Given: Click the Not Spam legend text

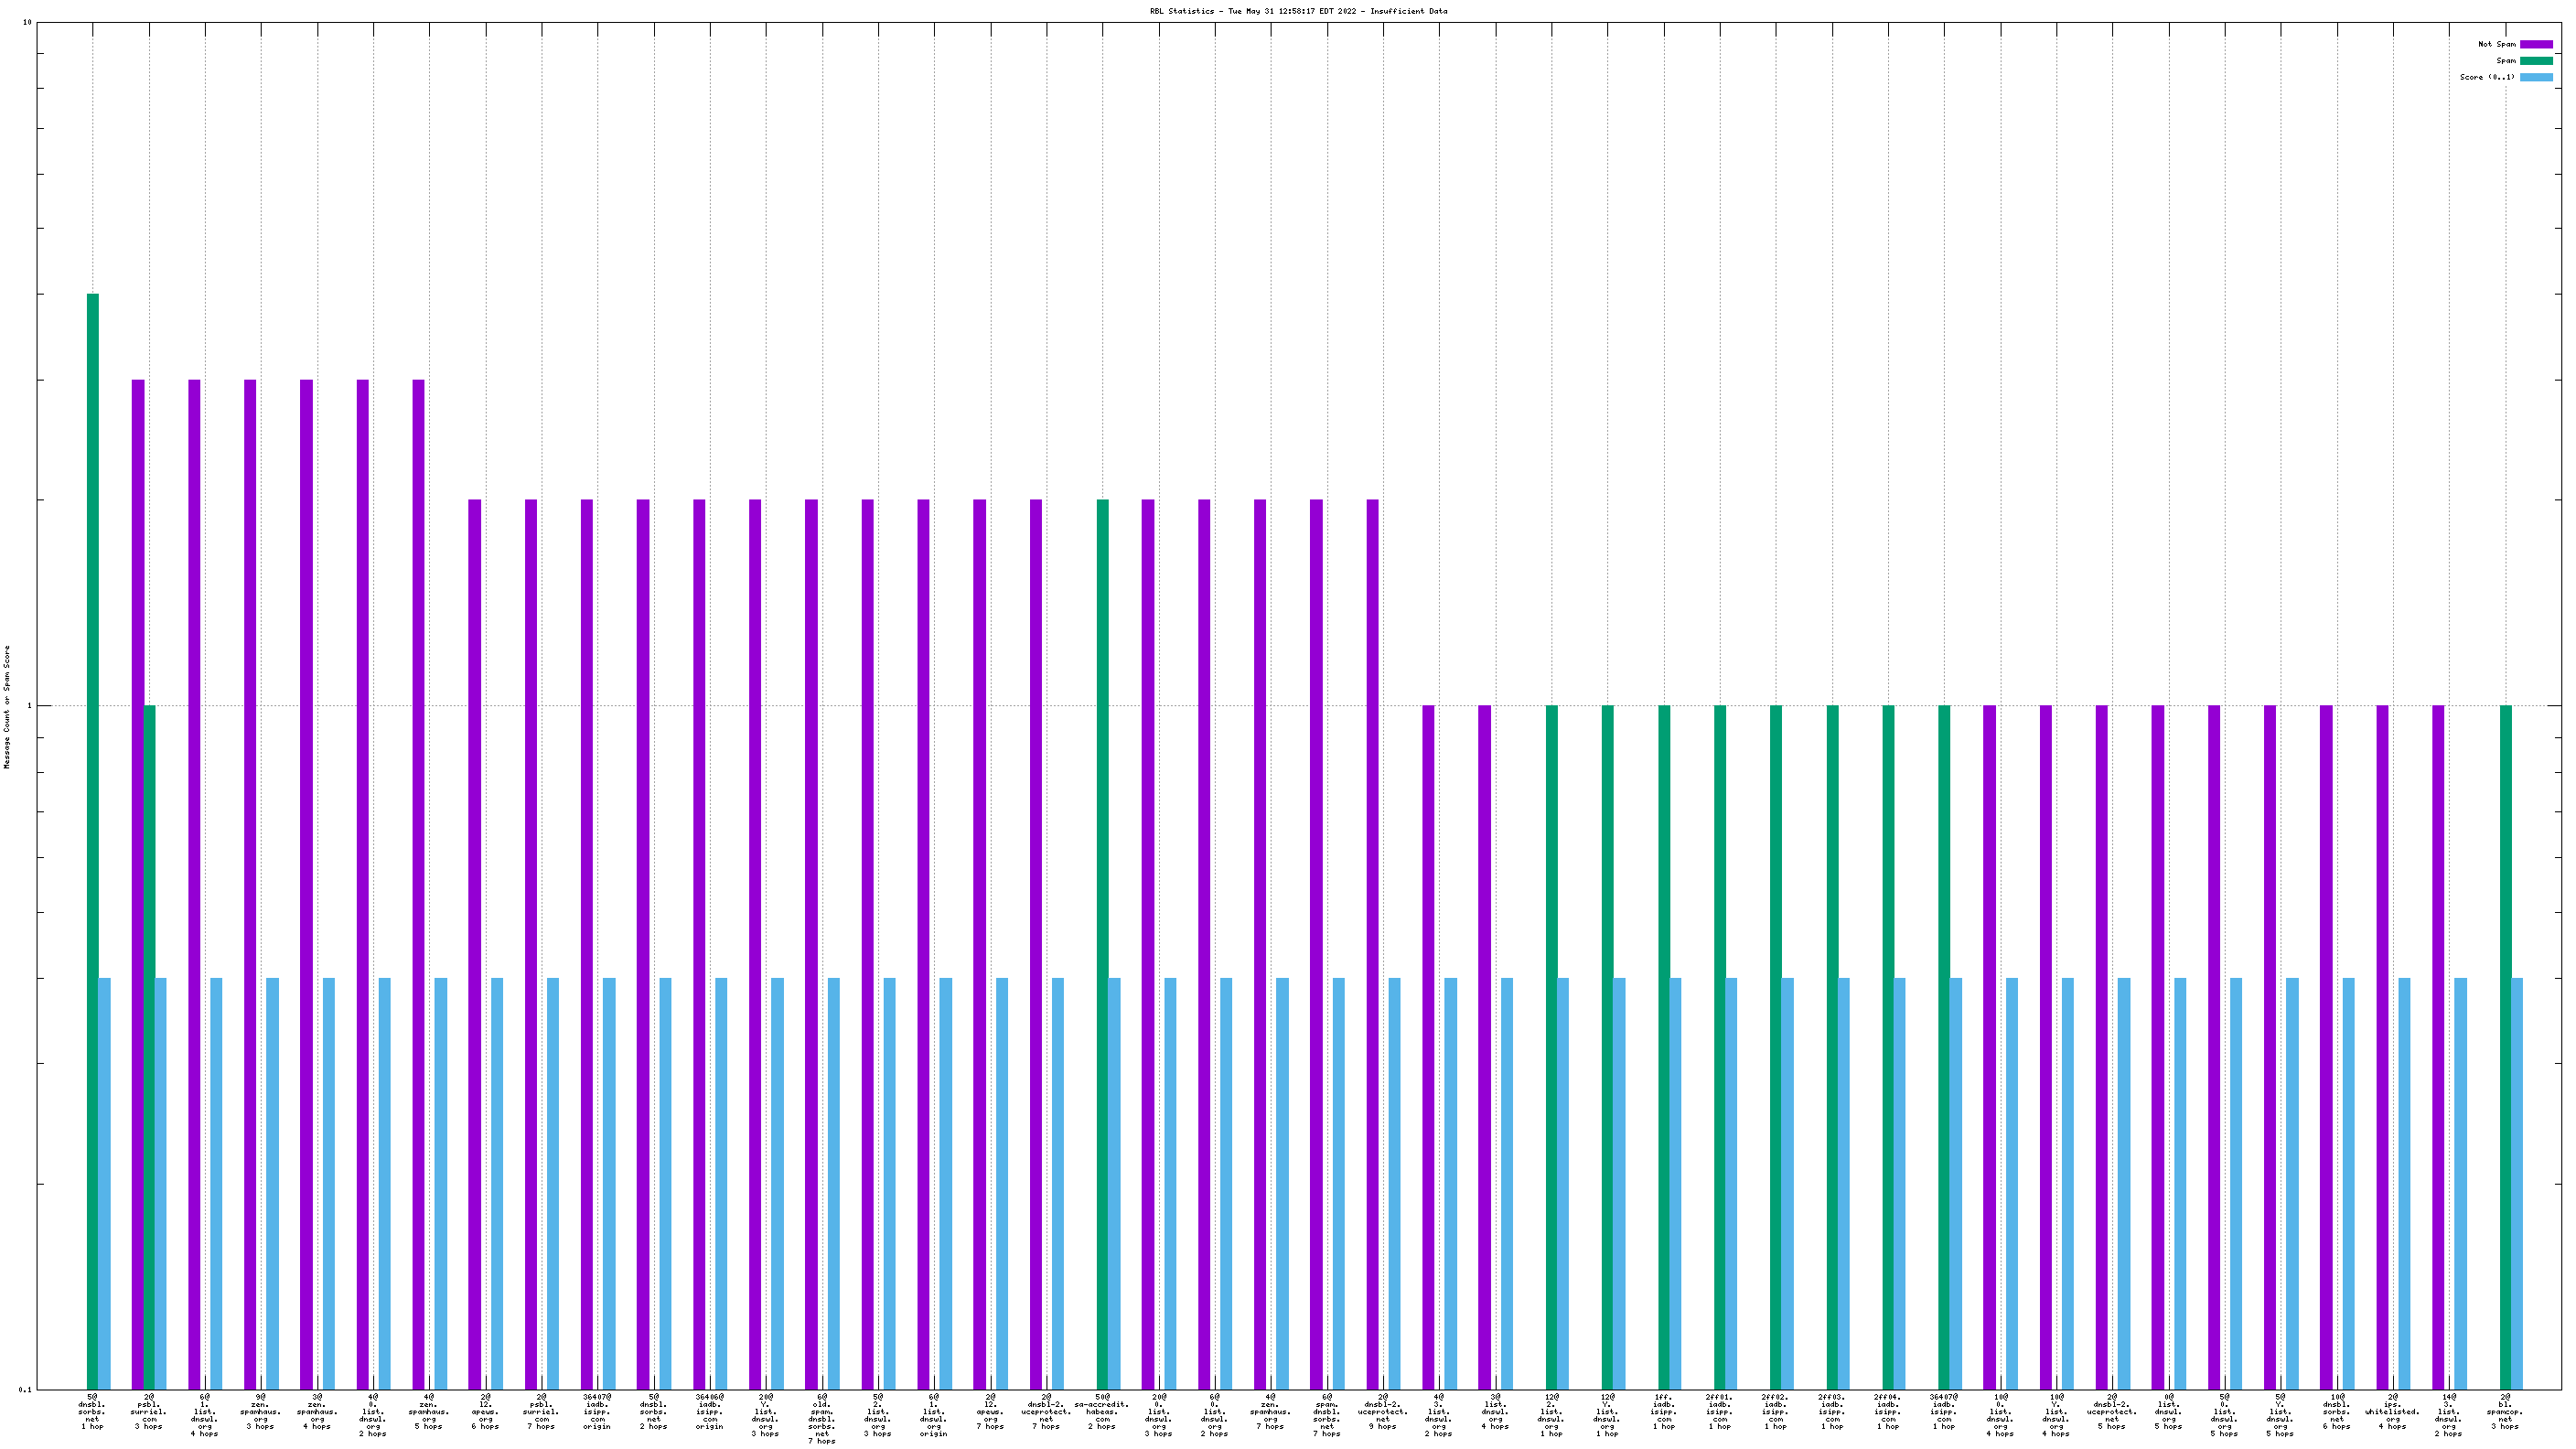Looking at the screenshot, I should coord(2496,44).
